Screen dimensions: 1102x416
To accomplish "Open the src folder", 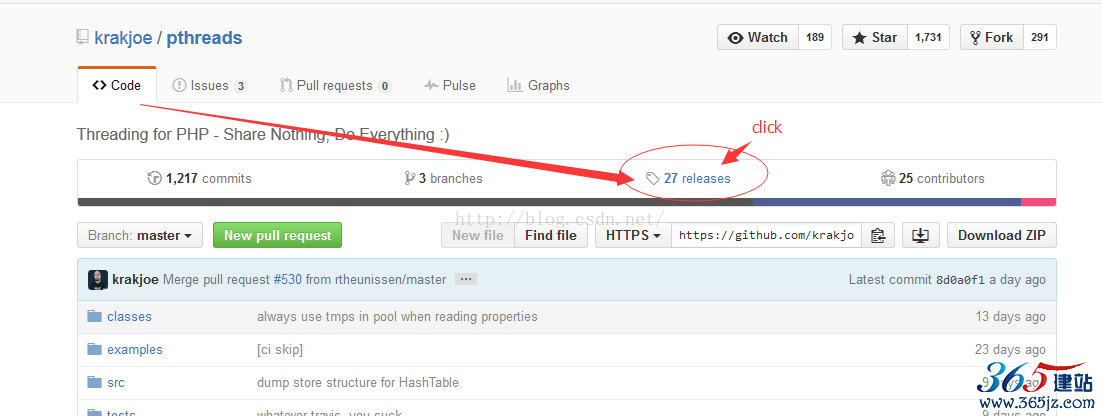I will [116, 383].
